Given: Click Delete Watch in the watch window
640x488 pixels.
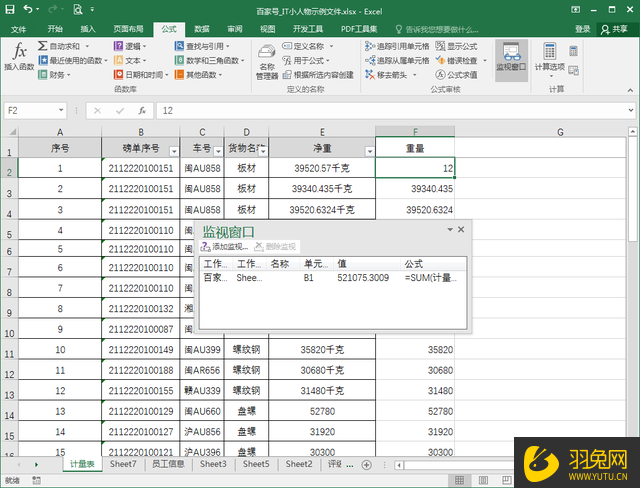Looking at the screenshot, I should tap(275, 246).
